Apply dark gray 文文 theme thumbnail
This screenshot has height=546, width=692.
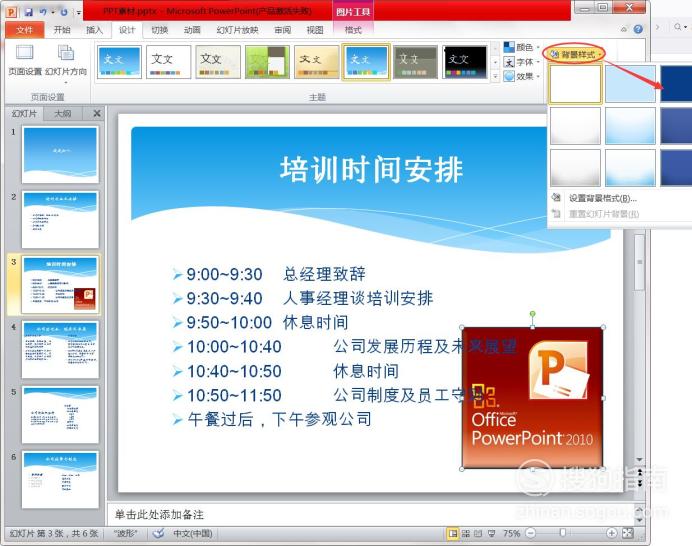coord(415,62)
